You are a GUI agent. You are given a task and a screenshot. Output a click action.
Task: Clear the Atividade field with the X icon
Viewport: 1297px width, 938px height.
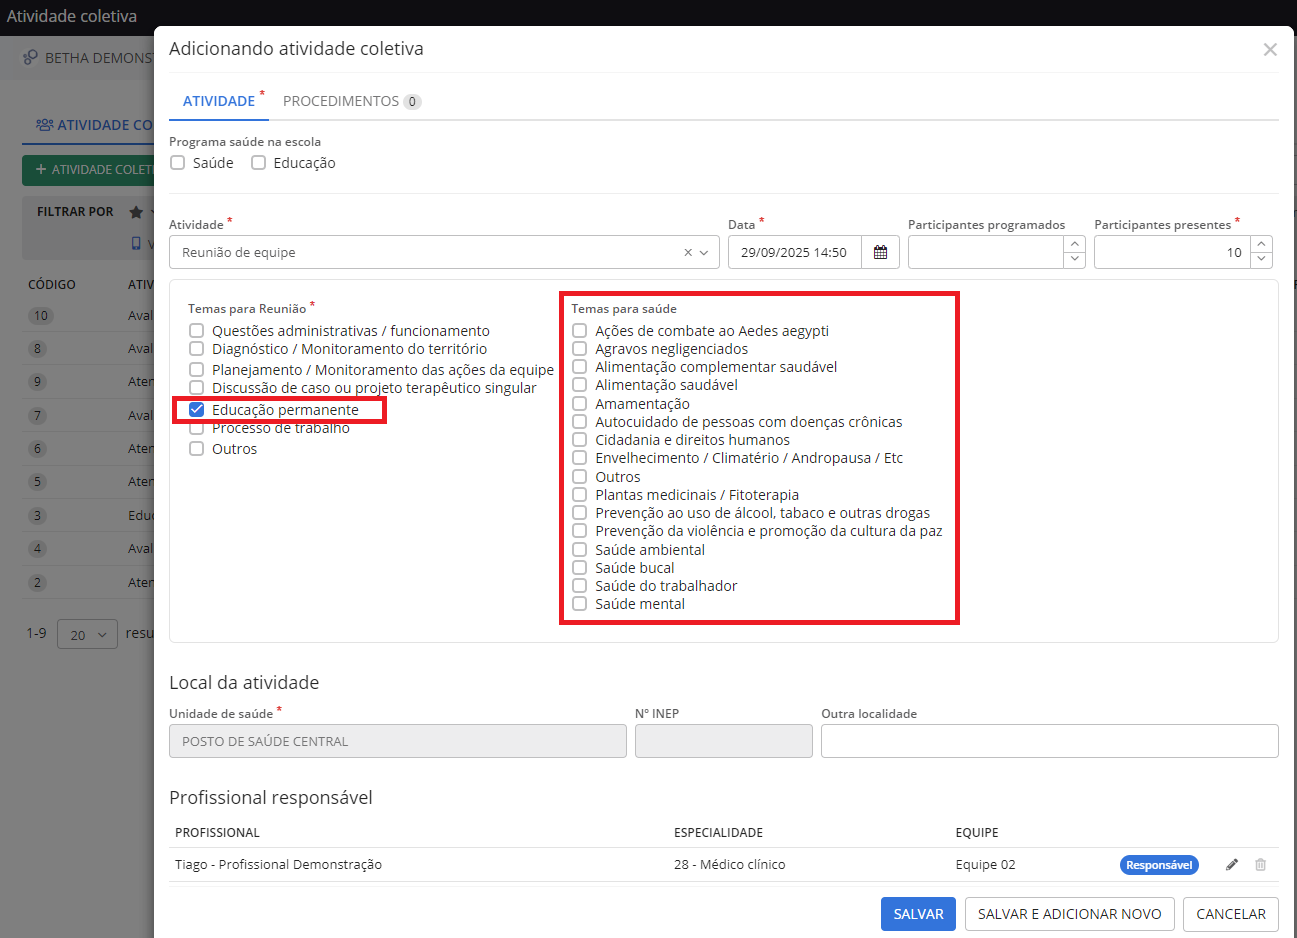click(x=688, y=253)
